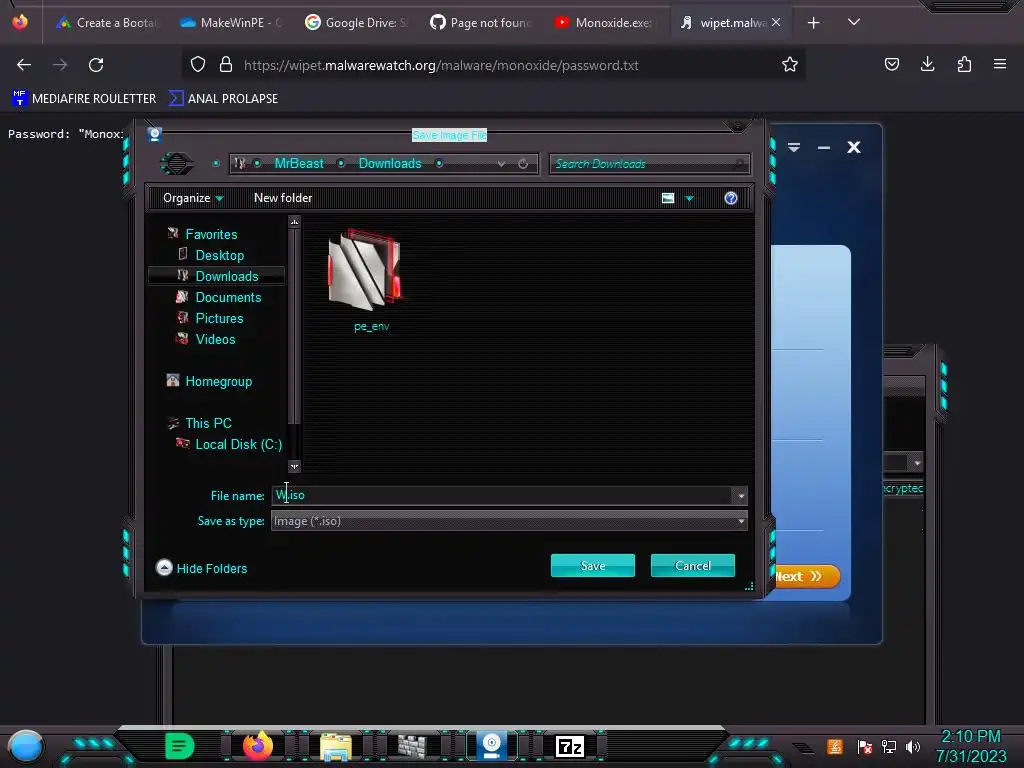Click Next in the blue wizard window
This screenshot has height=768, width=1024.
807,577
